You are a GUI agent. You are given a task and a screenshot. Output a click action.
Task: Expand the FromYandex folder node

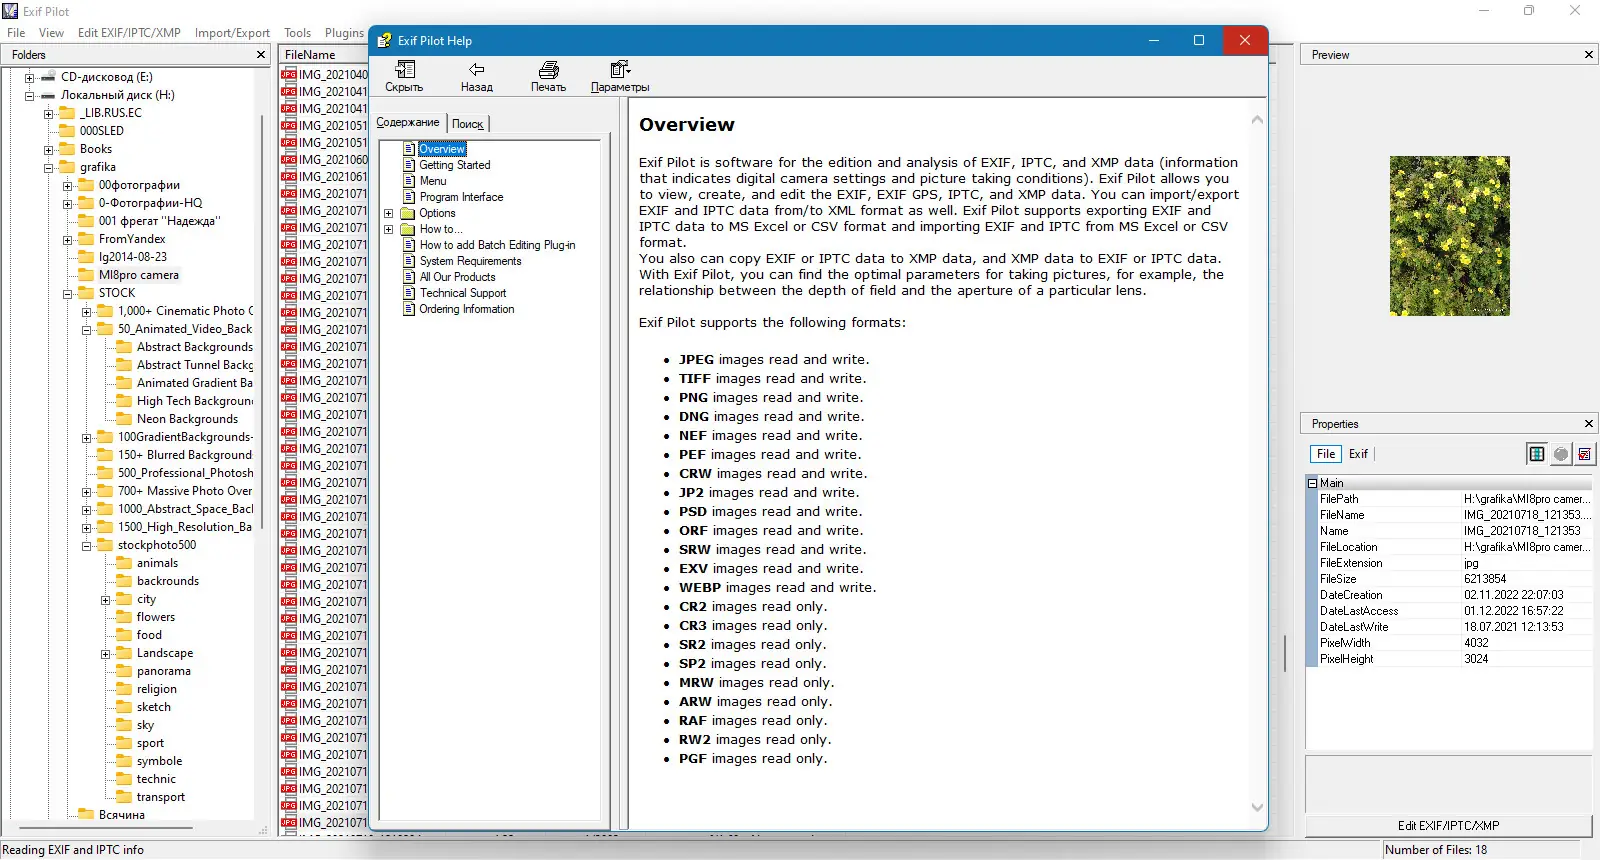tap(67, 240)
